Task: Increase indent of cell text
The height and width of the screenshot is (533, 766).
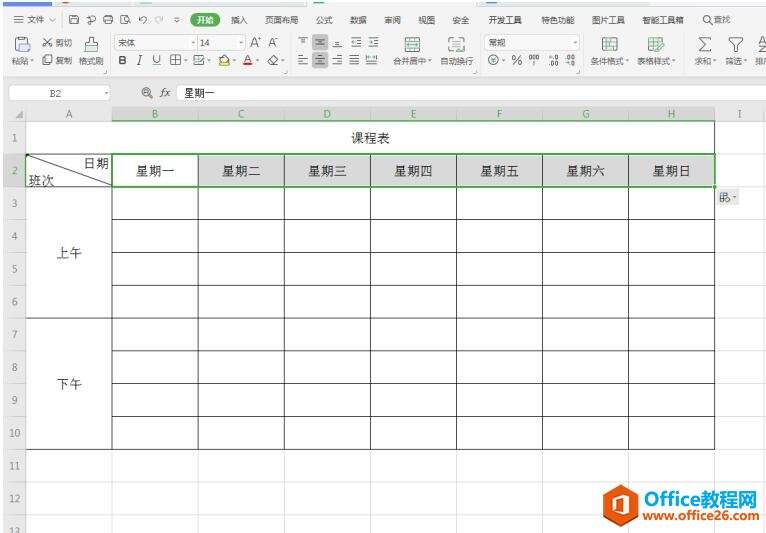Action: [x=374, y=43]
